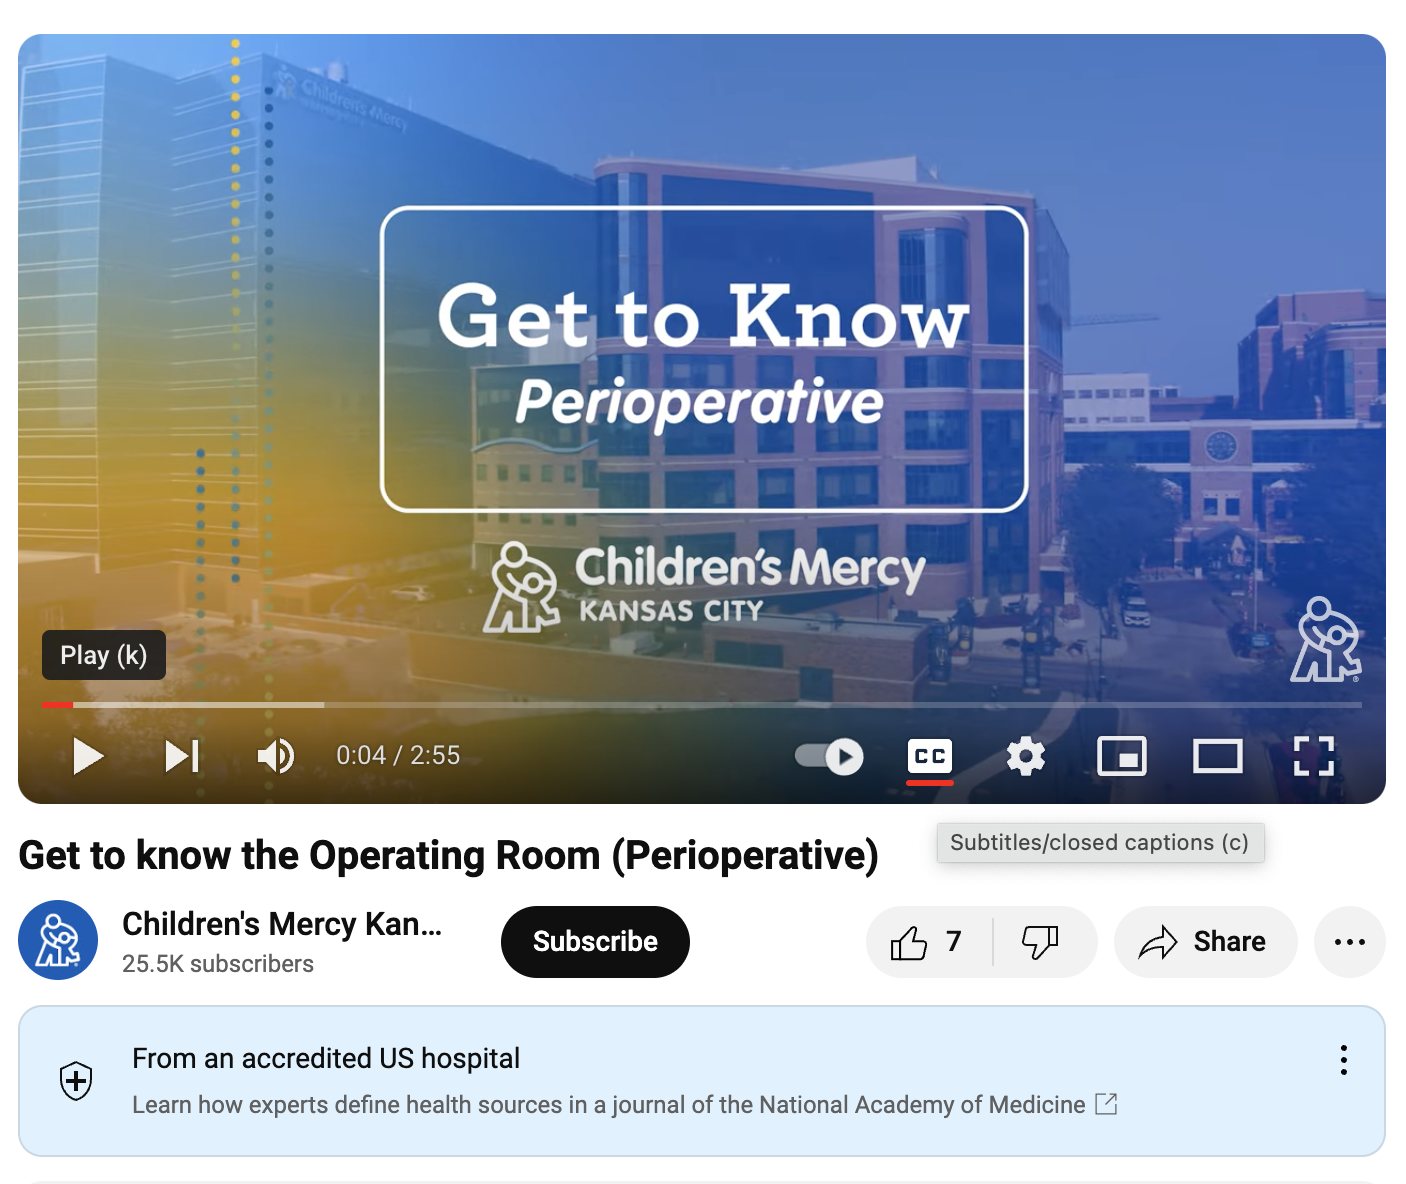The width and height of the screenshot is (1406, 1184).
Task: Toggle closed captions CC button
Action: coord(930,756)
